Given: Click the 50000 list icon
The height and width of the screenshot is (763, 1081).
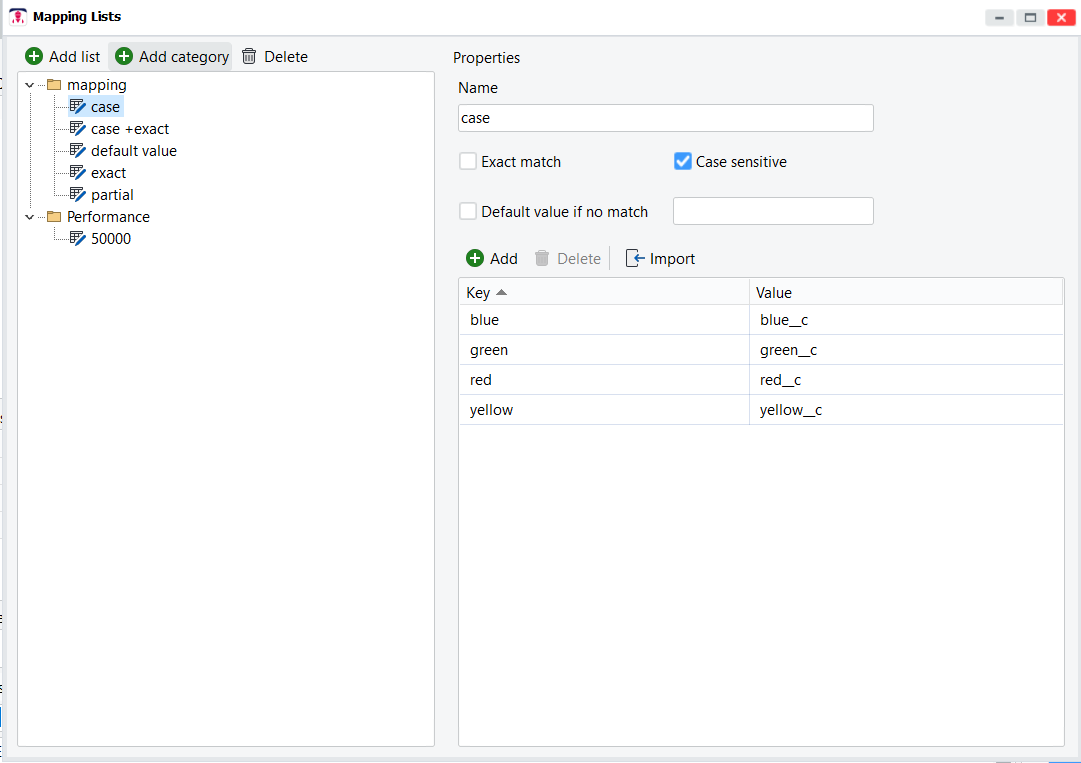Looking at the screenshot, I should tap(77, 239).
